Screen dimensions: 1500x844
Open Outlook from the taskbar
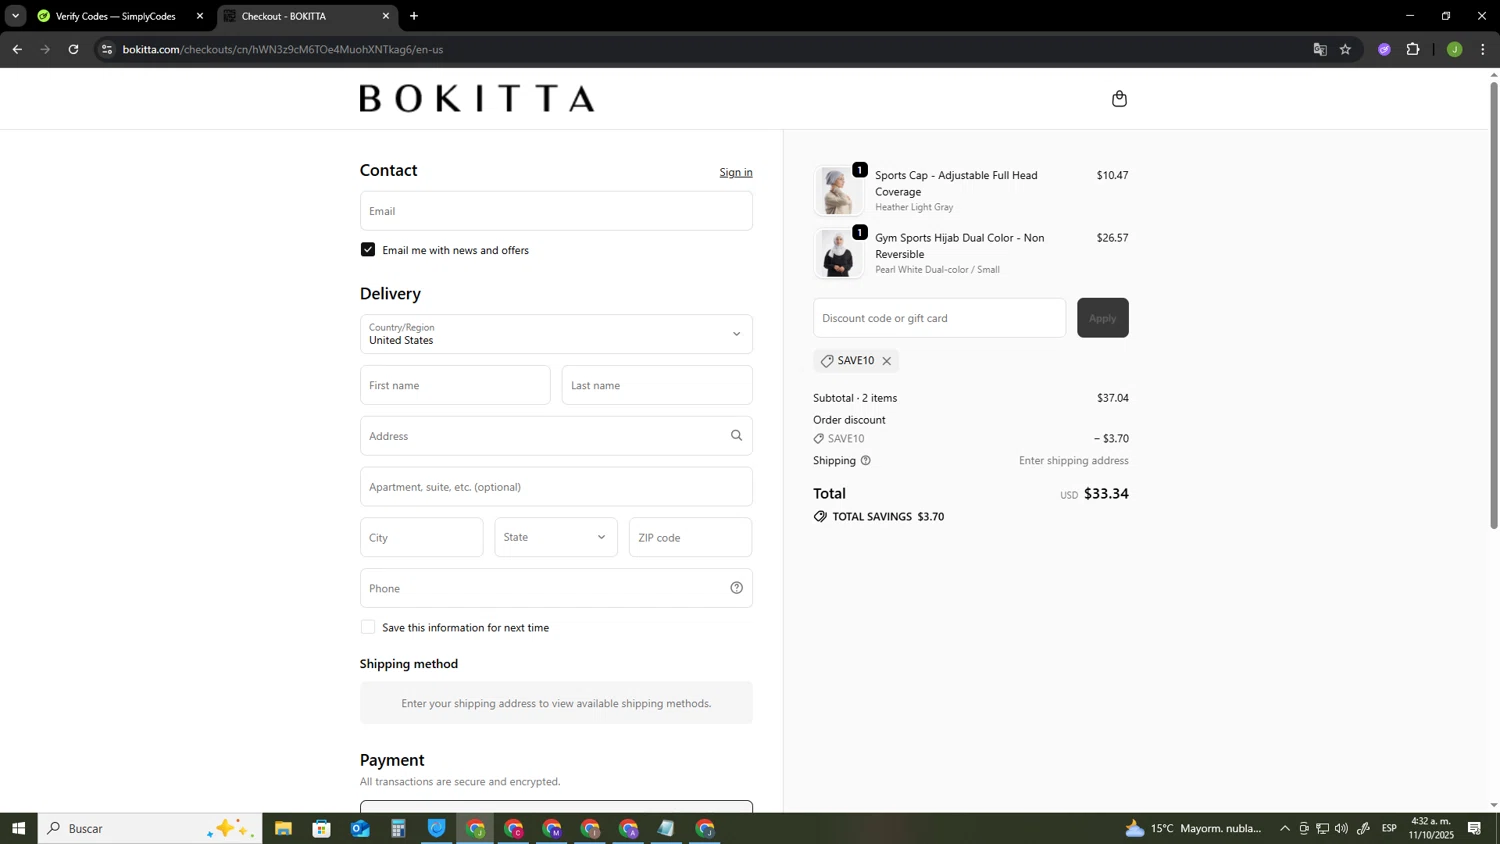[x=360, y=828]
